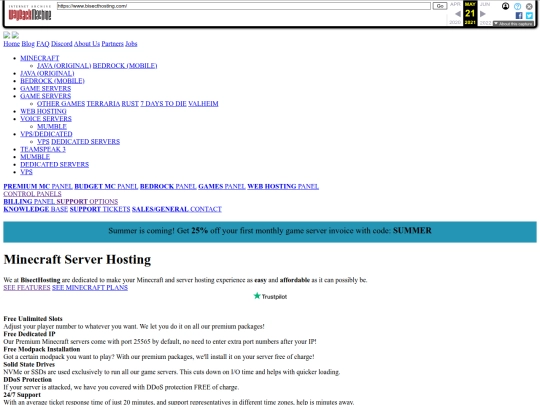Open the WEB HOSTING menu item
Image resolution: width=540 pixels, height=405 pixels.
tap(43, 111)
